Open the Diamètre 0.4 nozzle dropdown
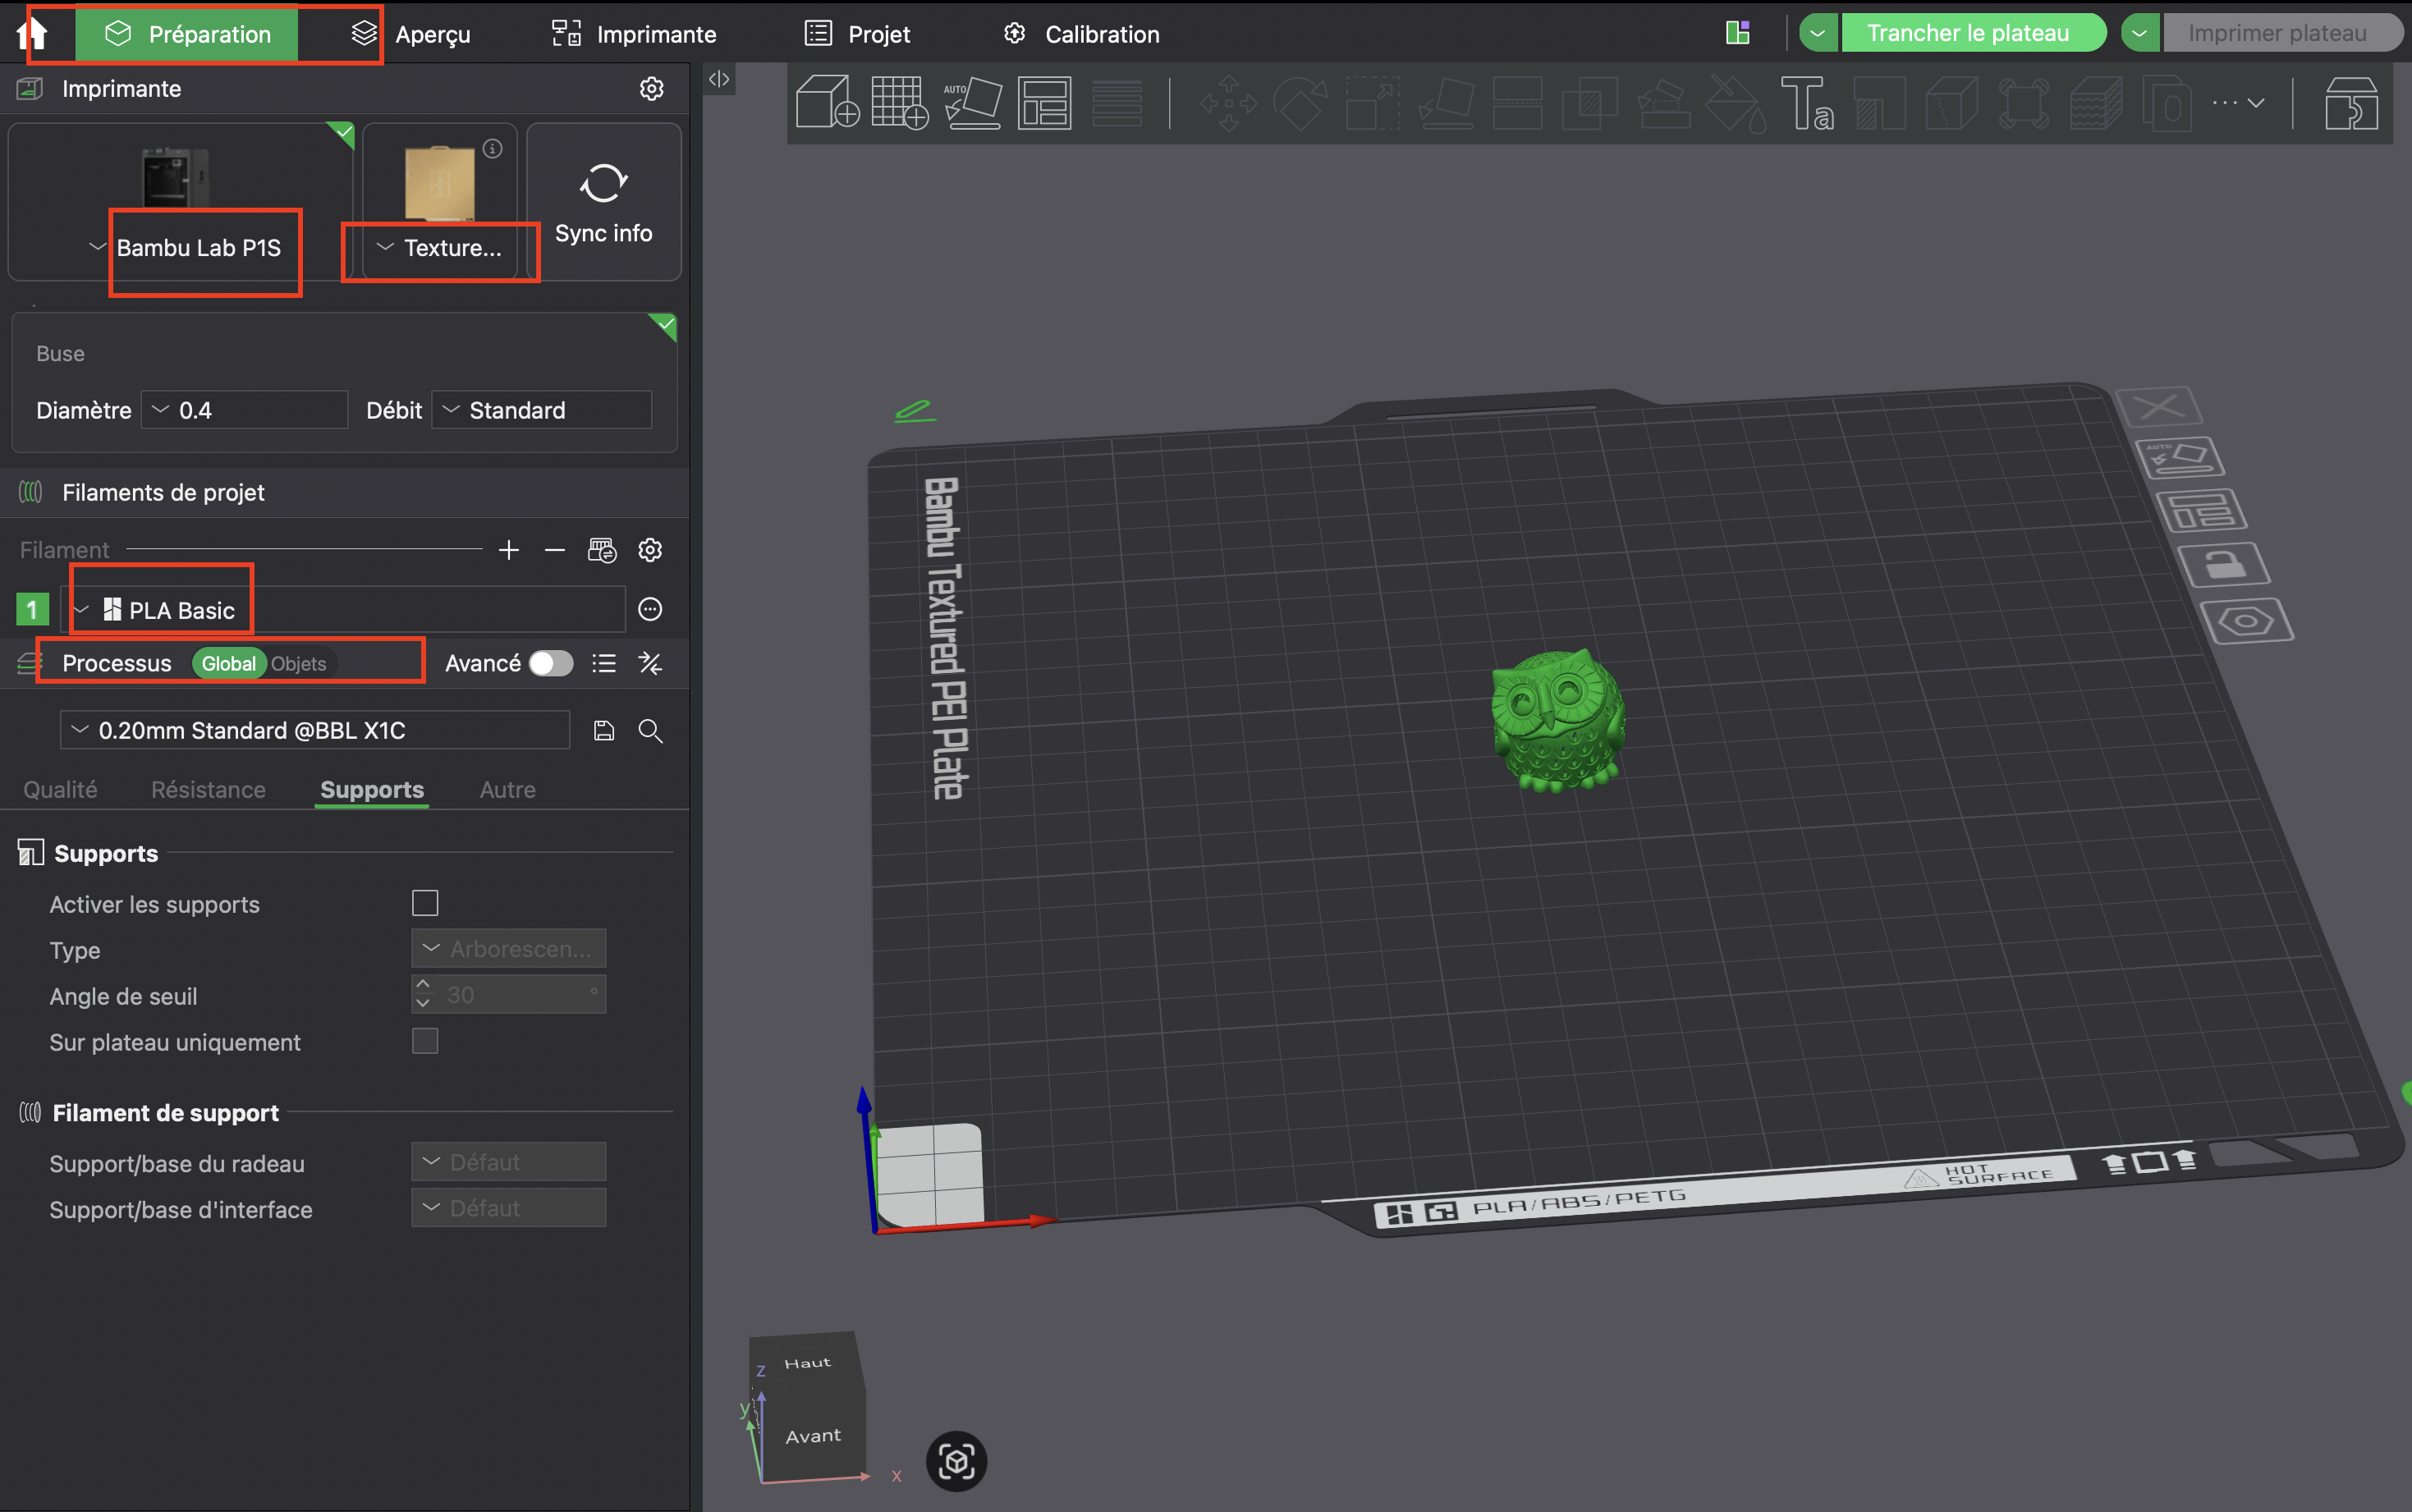2412x1512 pixels. point(244,410)
